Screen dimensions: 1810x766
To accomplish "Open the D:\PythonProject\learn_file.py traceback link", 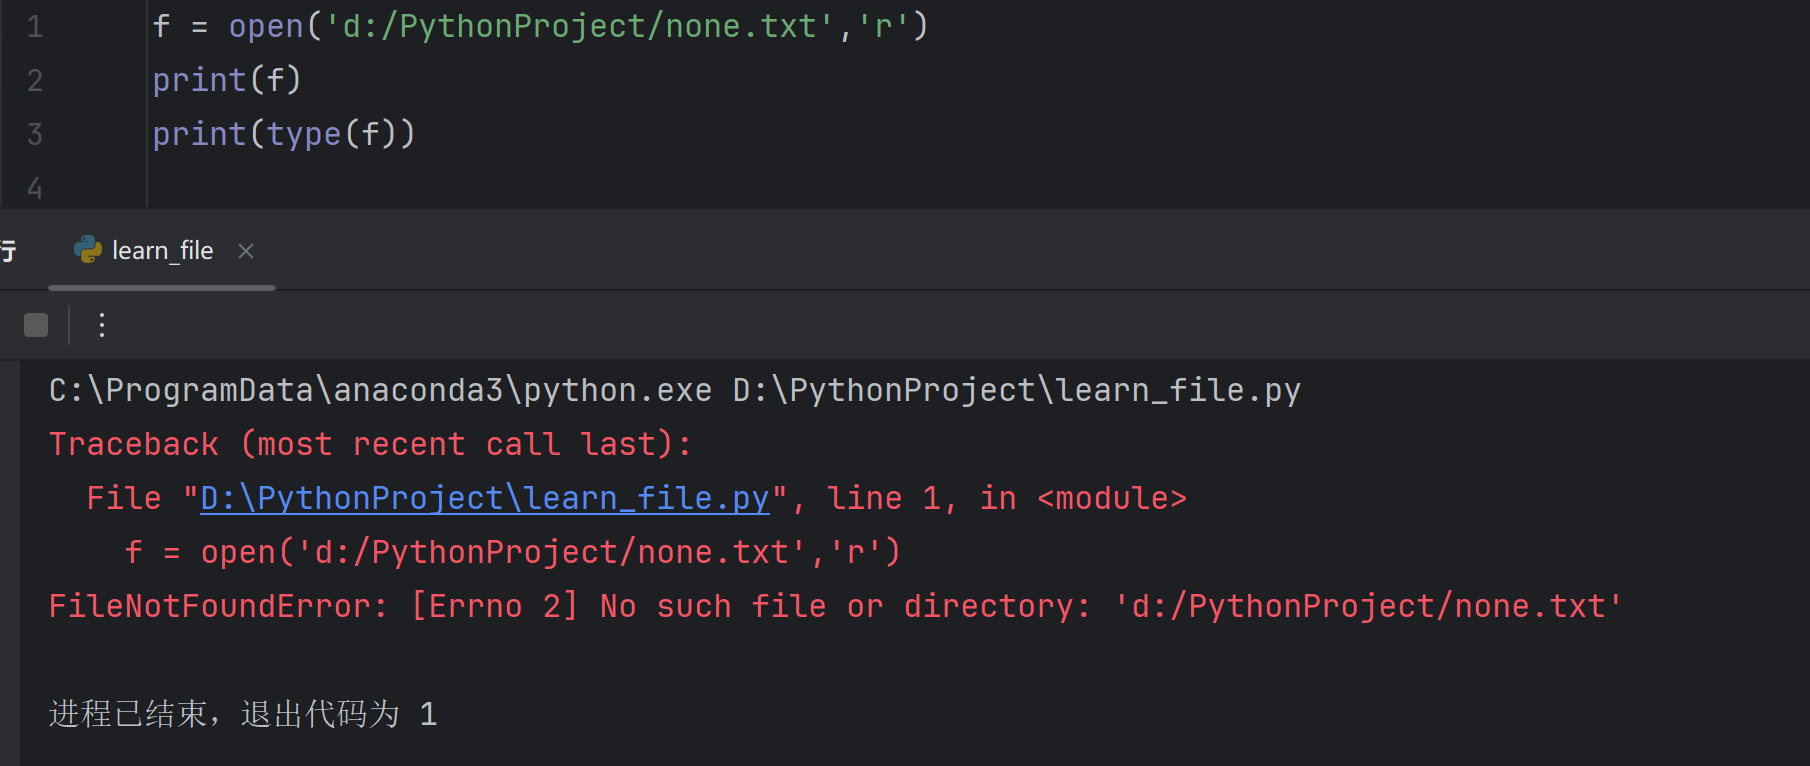I will (x=485, y=498).
